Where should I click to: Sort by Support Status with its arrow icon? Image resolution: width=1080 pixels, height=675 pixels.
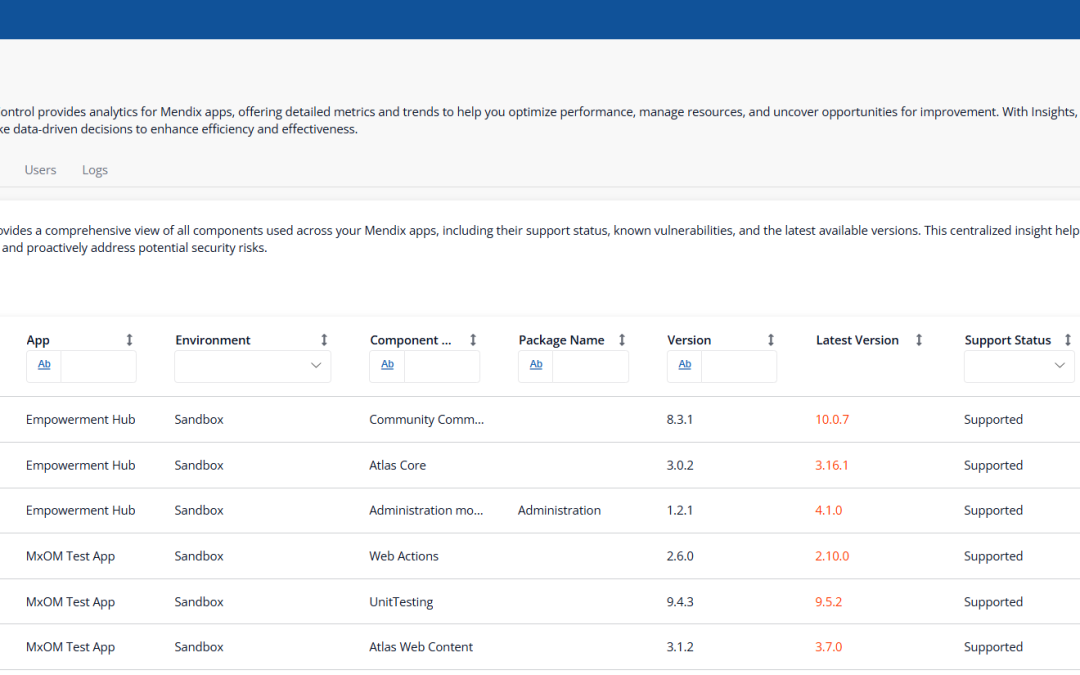[1068, 340]
